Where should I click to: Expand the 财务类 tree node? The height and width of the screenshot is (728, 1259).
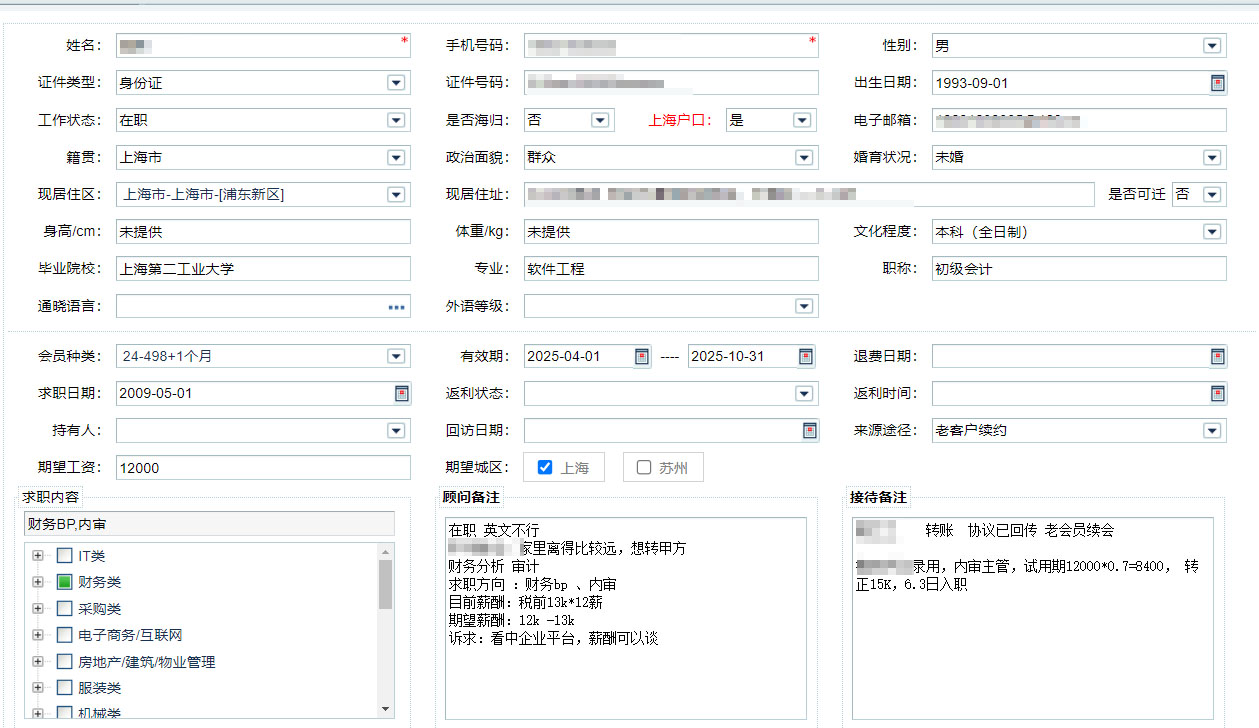(38, 582)
